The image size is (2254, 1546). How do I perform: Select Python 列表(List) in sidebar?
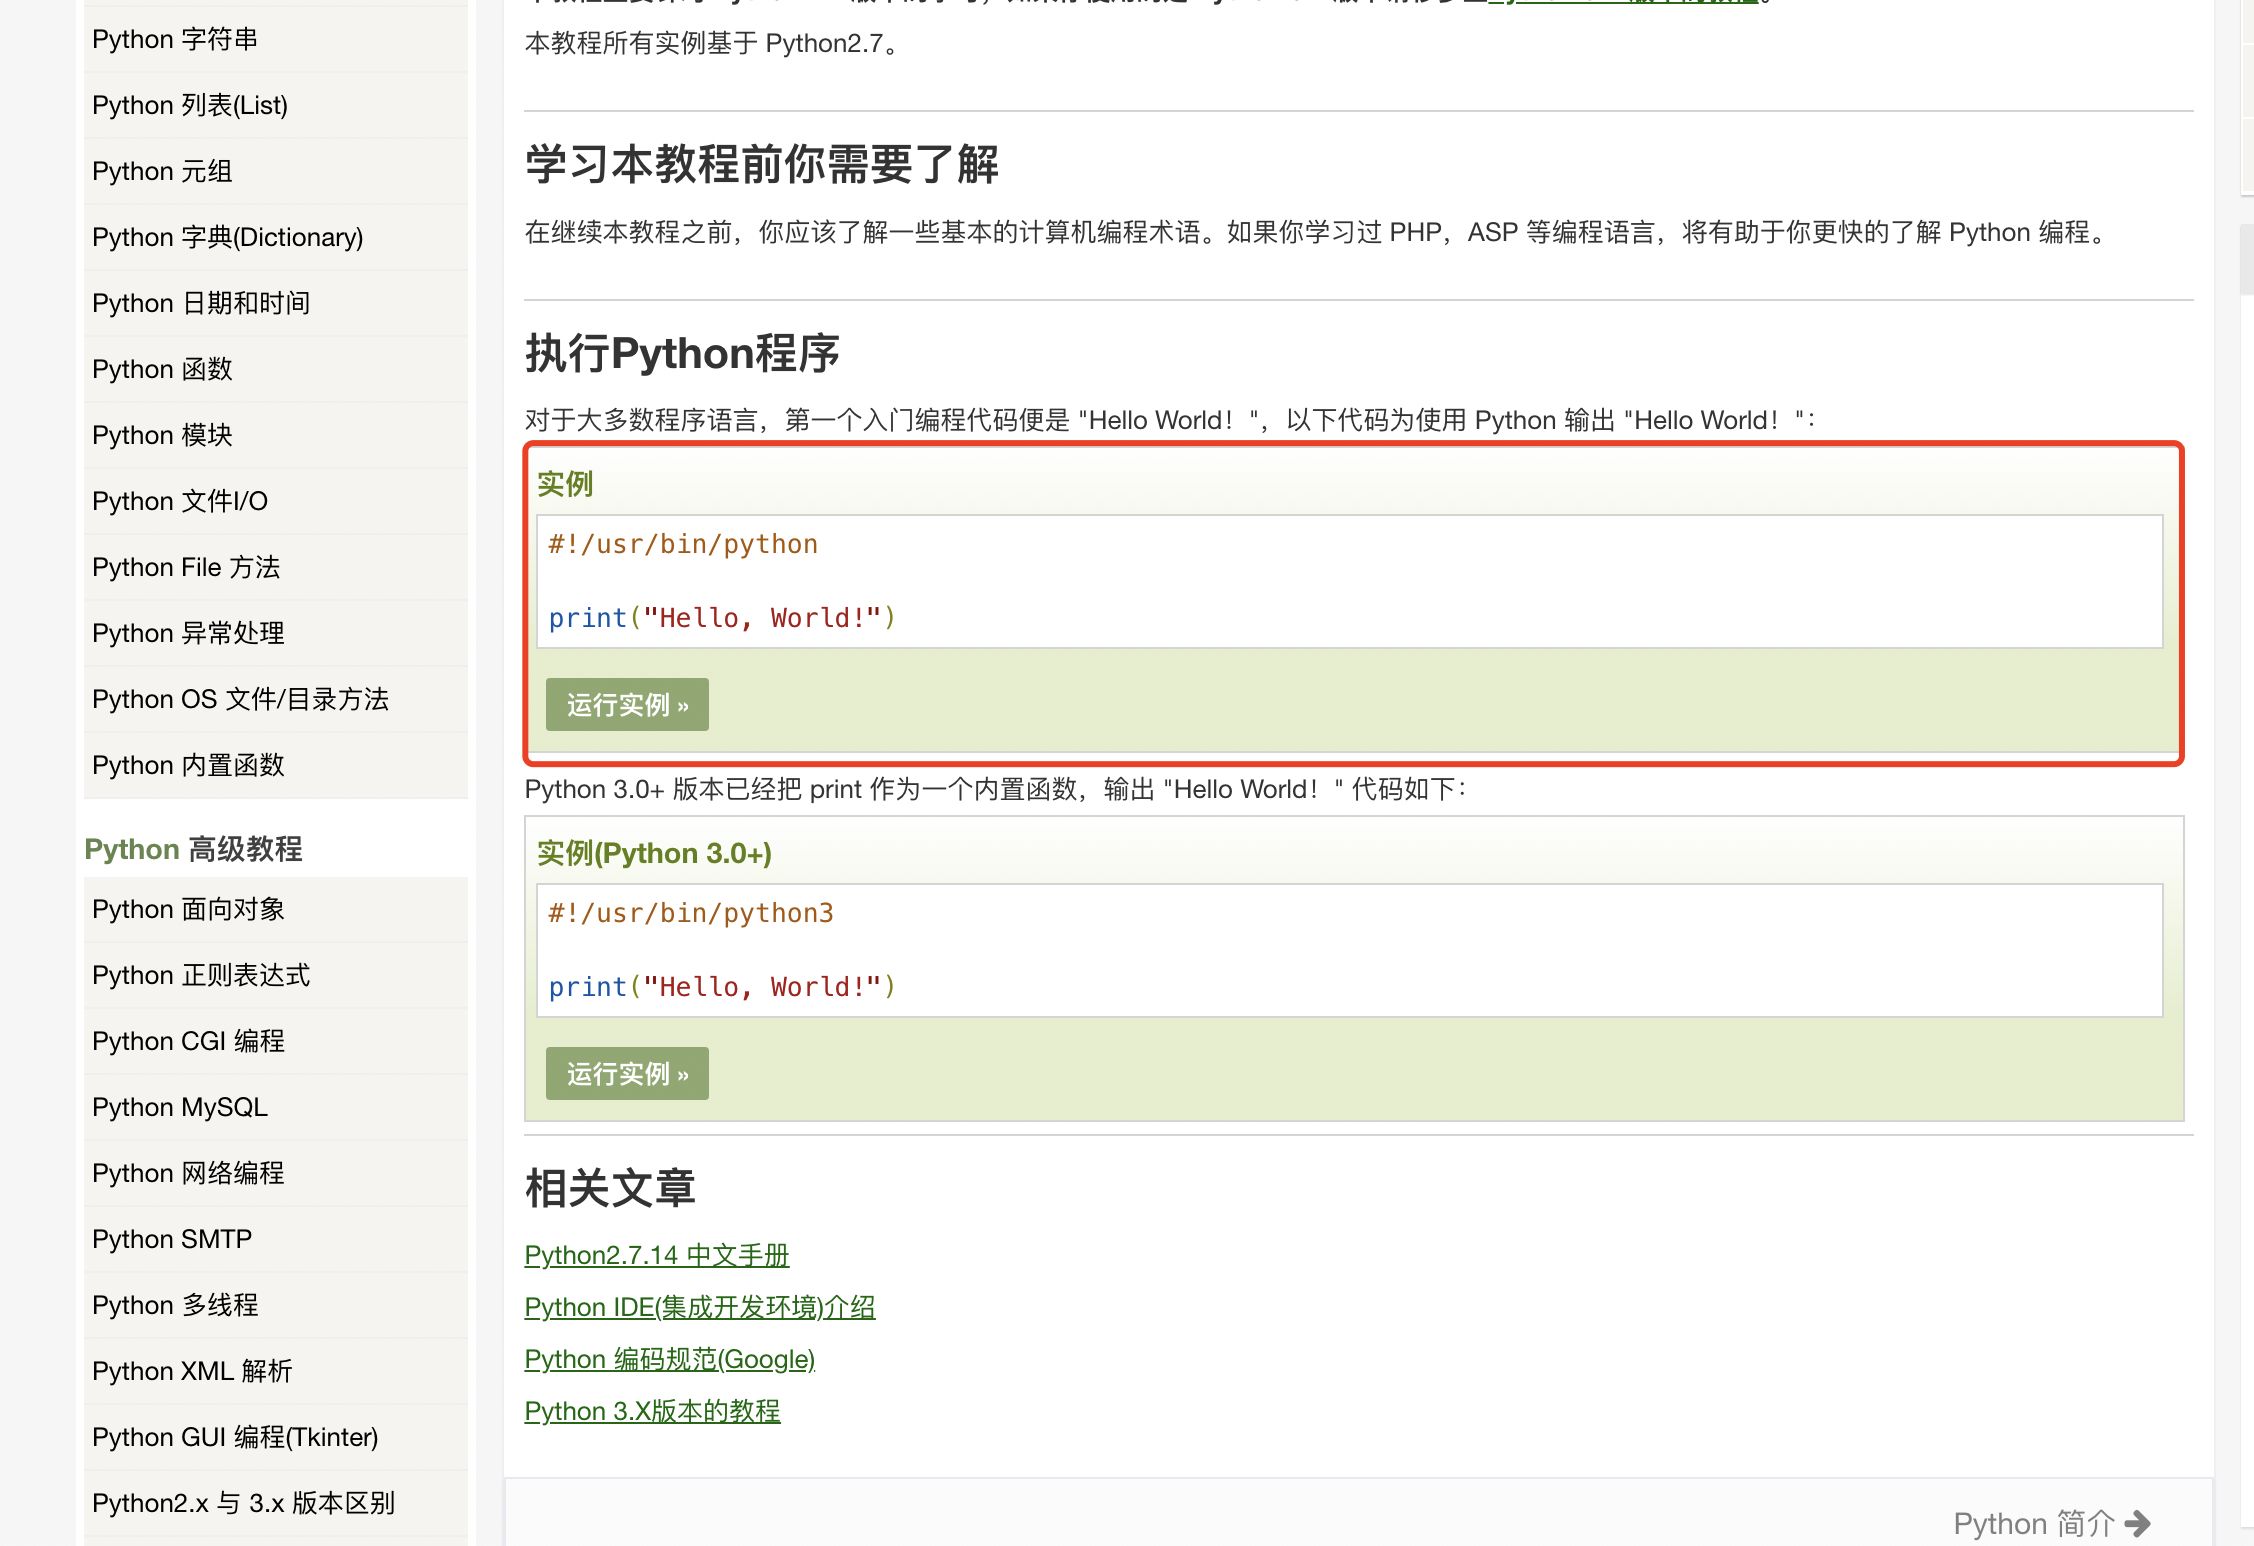190,105
